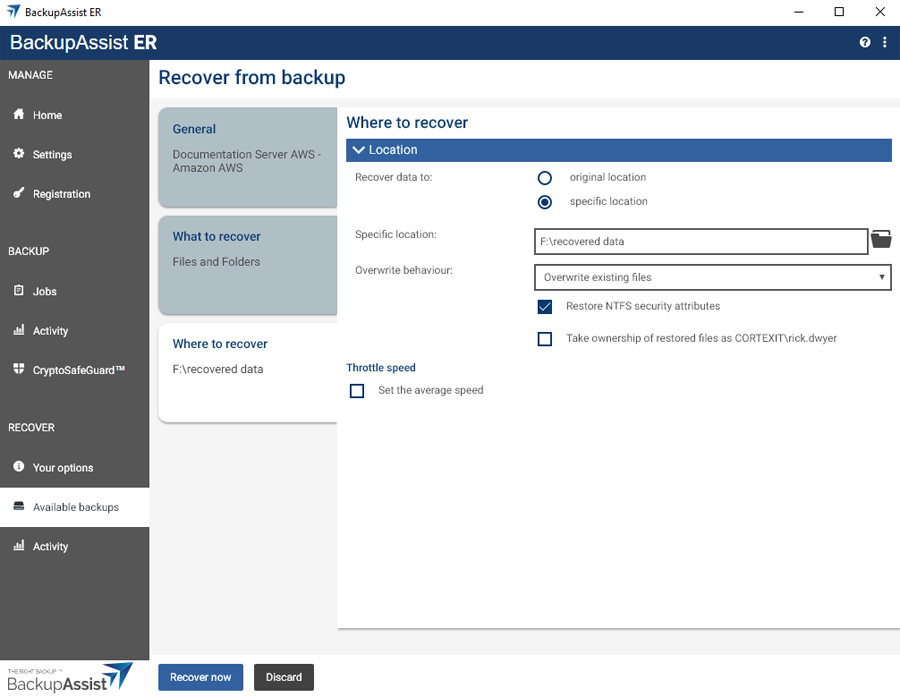This screenshot has width=900, height=697.
Task: Switch to the General step tab
Action: pyautogui.click(x=247, y=157)
